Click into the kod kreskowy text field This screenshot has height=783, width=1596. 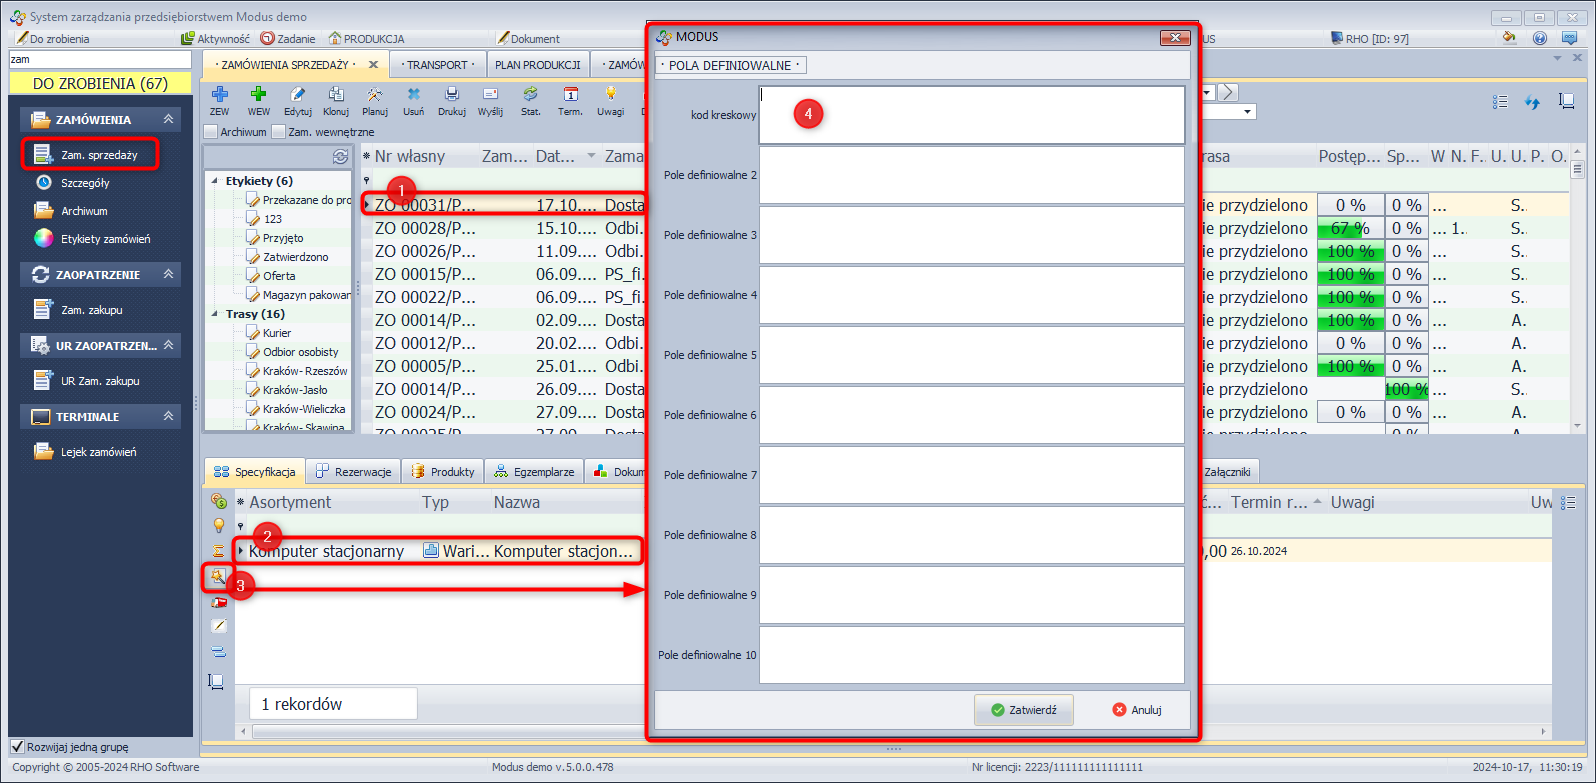(971, 115)
